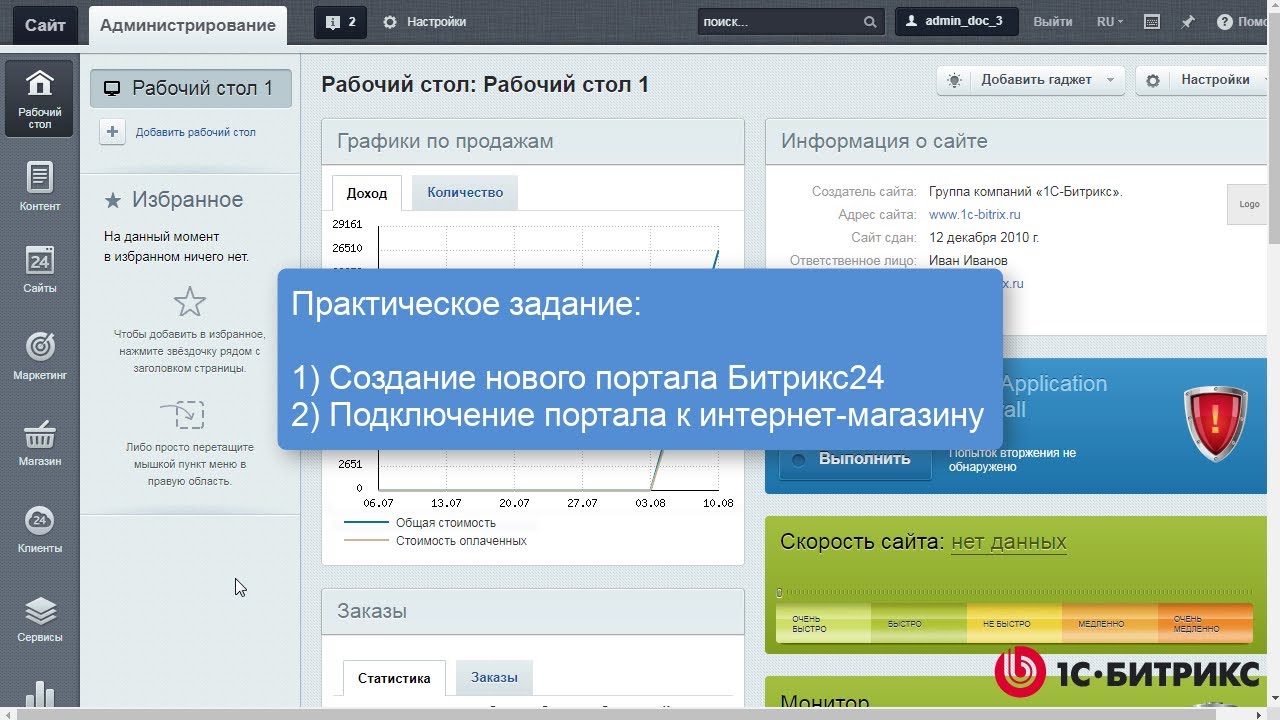
Task: Select the Статистика tab in Заказы
Action: [x=394, y=678]
